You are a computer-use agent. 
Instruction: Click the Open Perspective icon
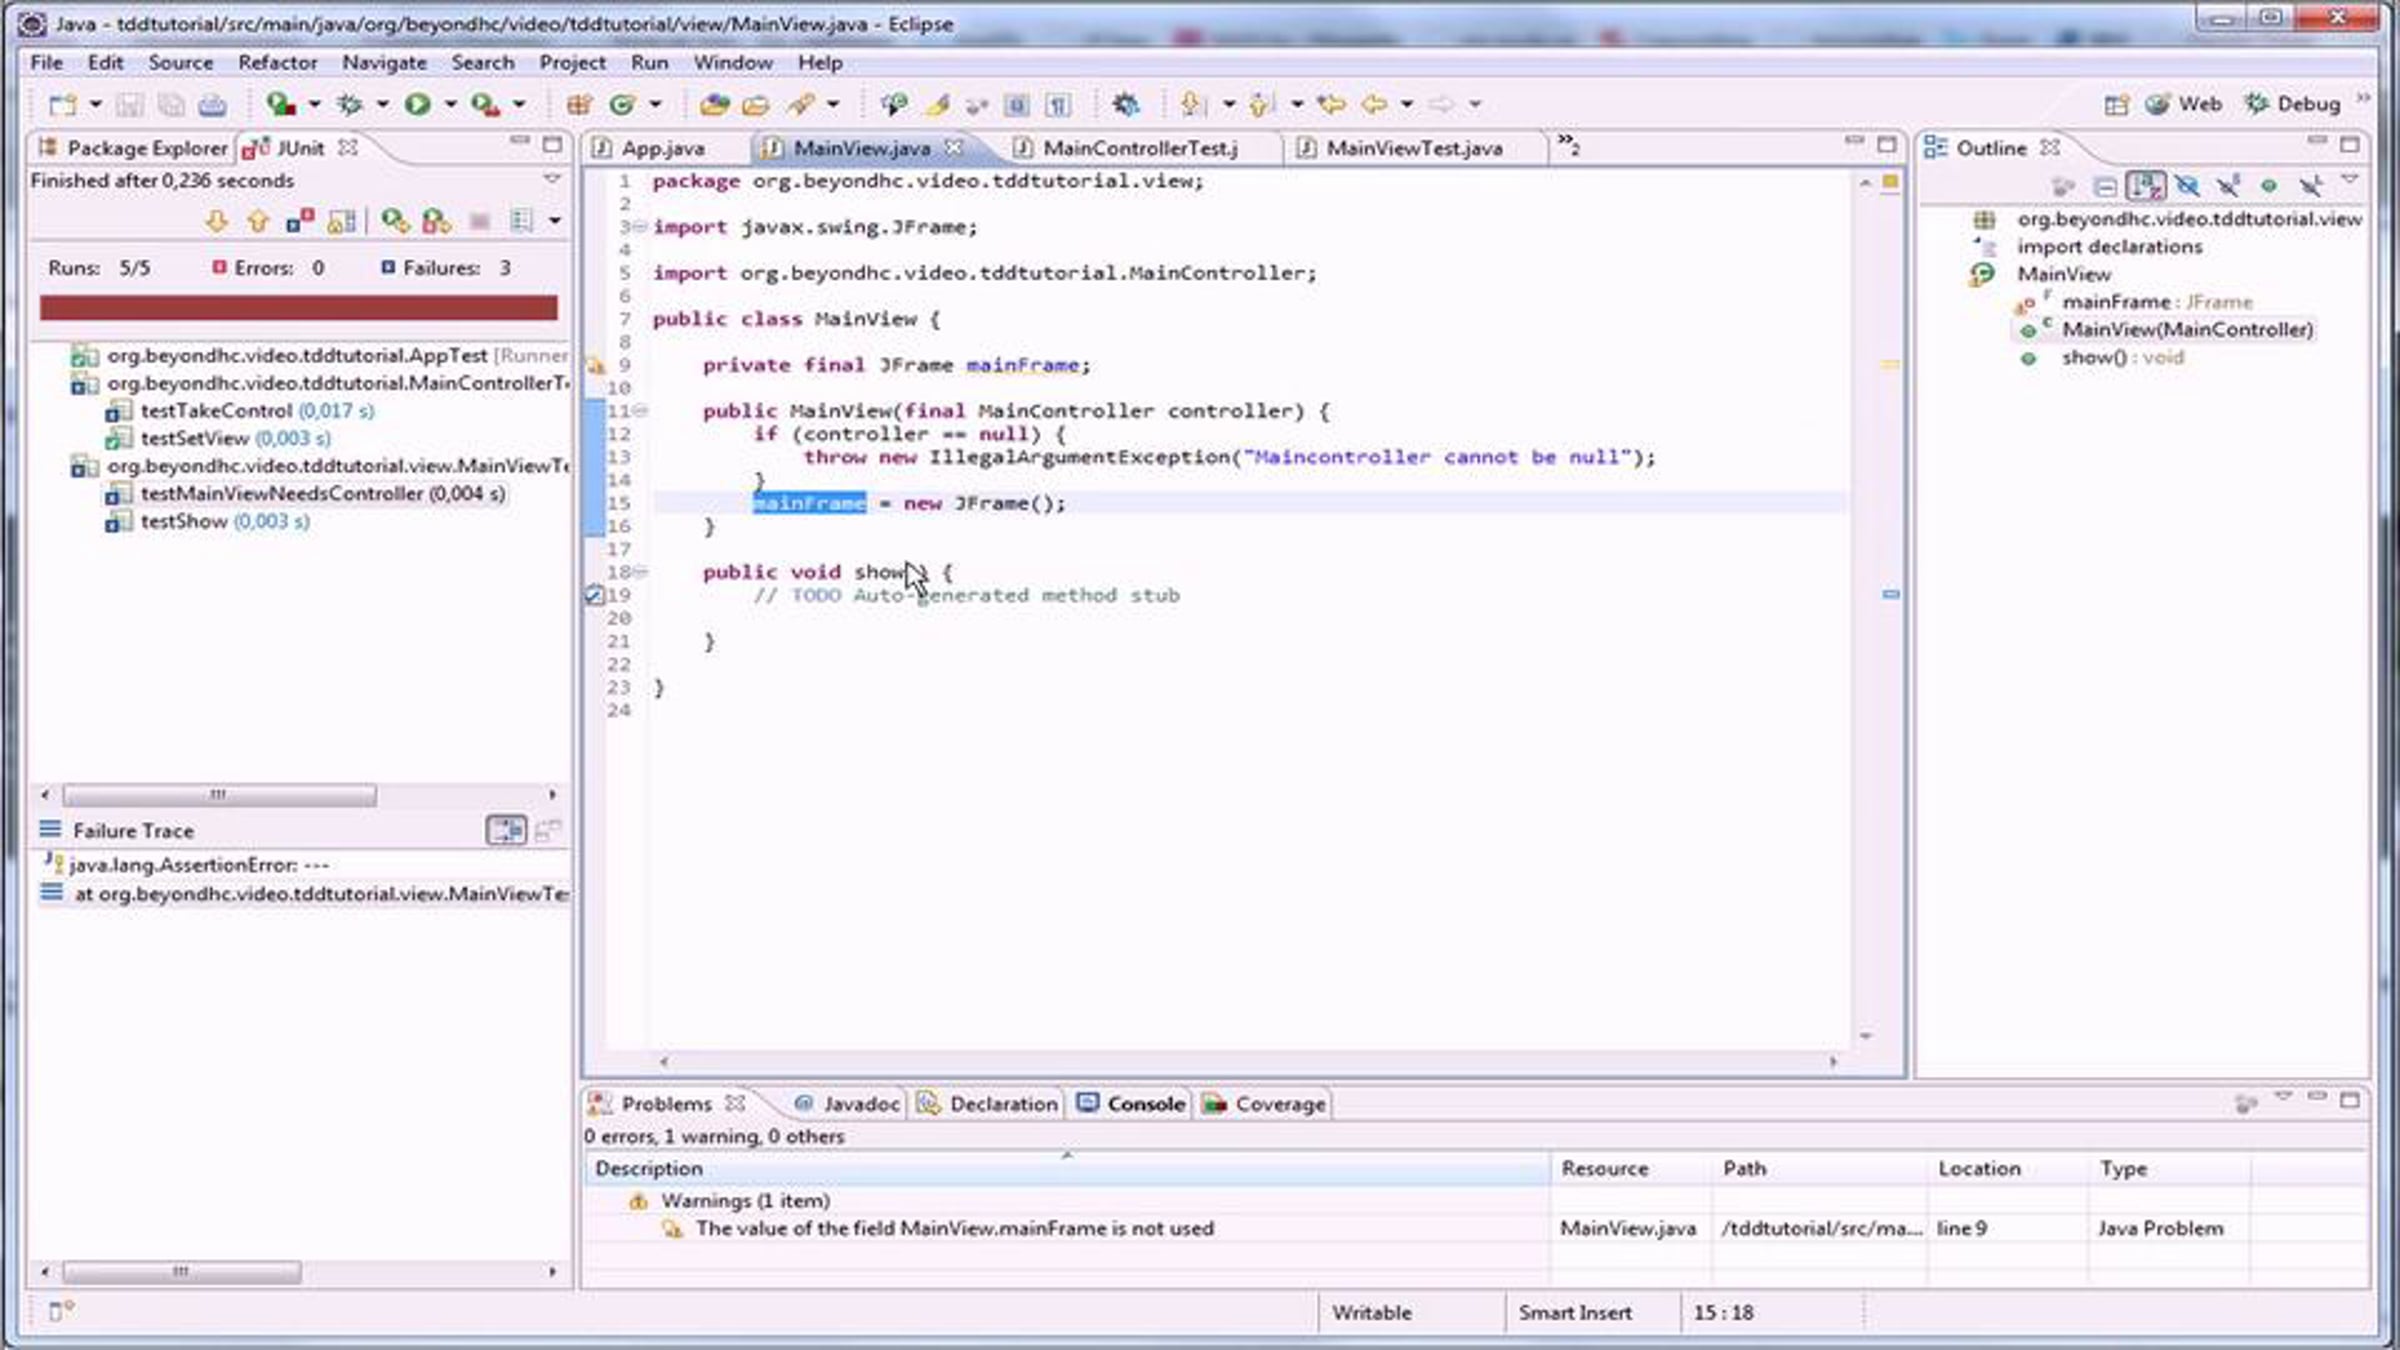(2116, 104)
